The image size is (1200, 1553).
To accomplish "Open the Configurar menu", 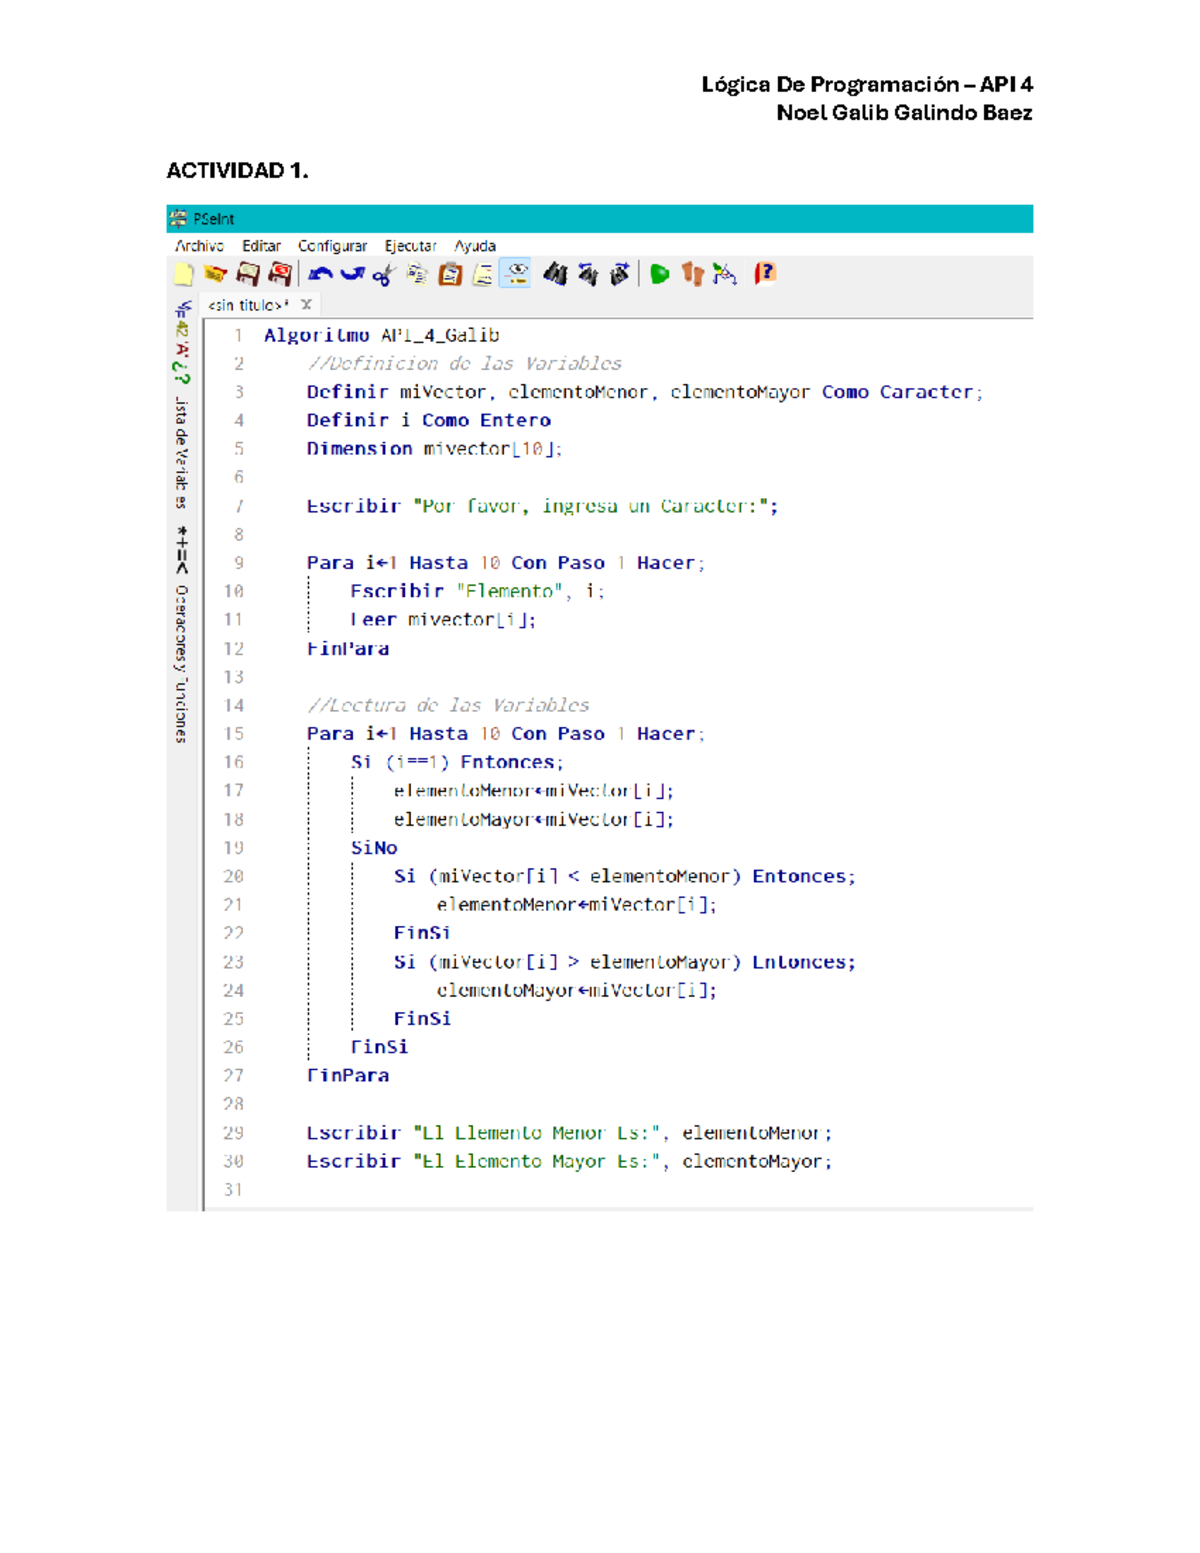I will (334, 245).
